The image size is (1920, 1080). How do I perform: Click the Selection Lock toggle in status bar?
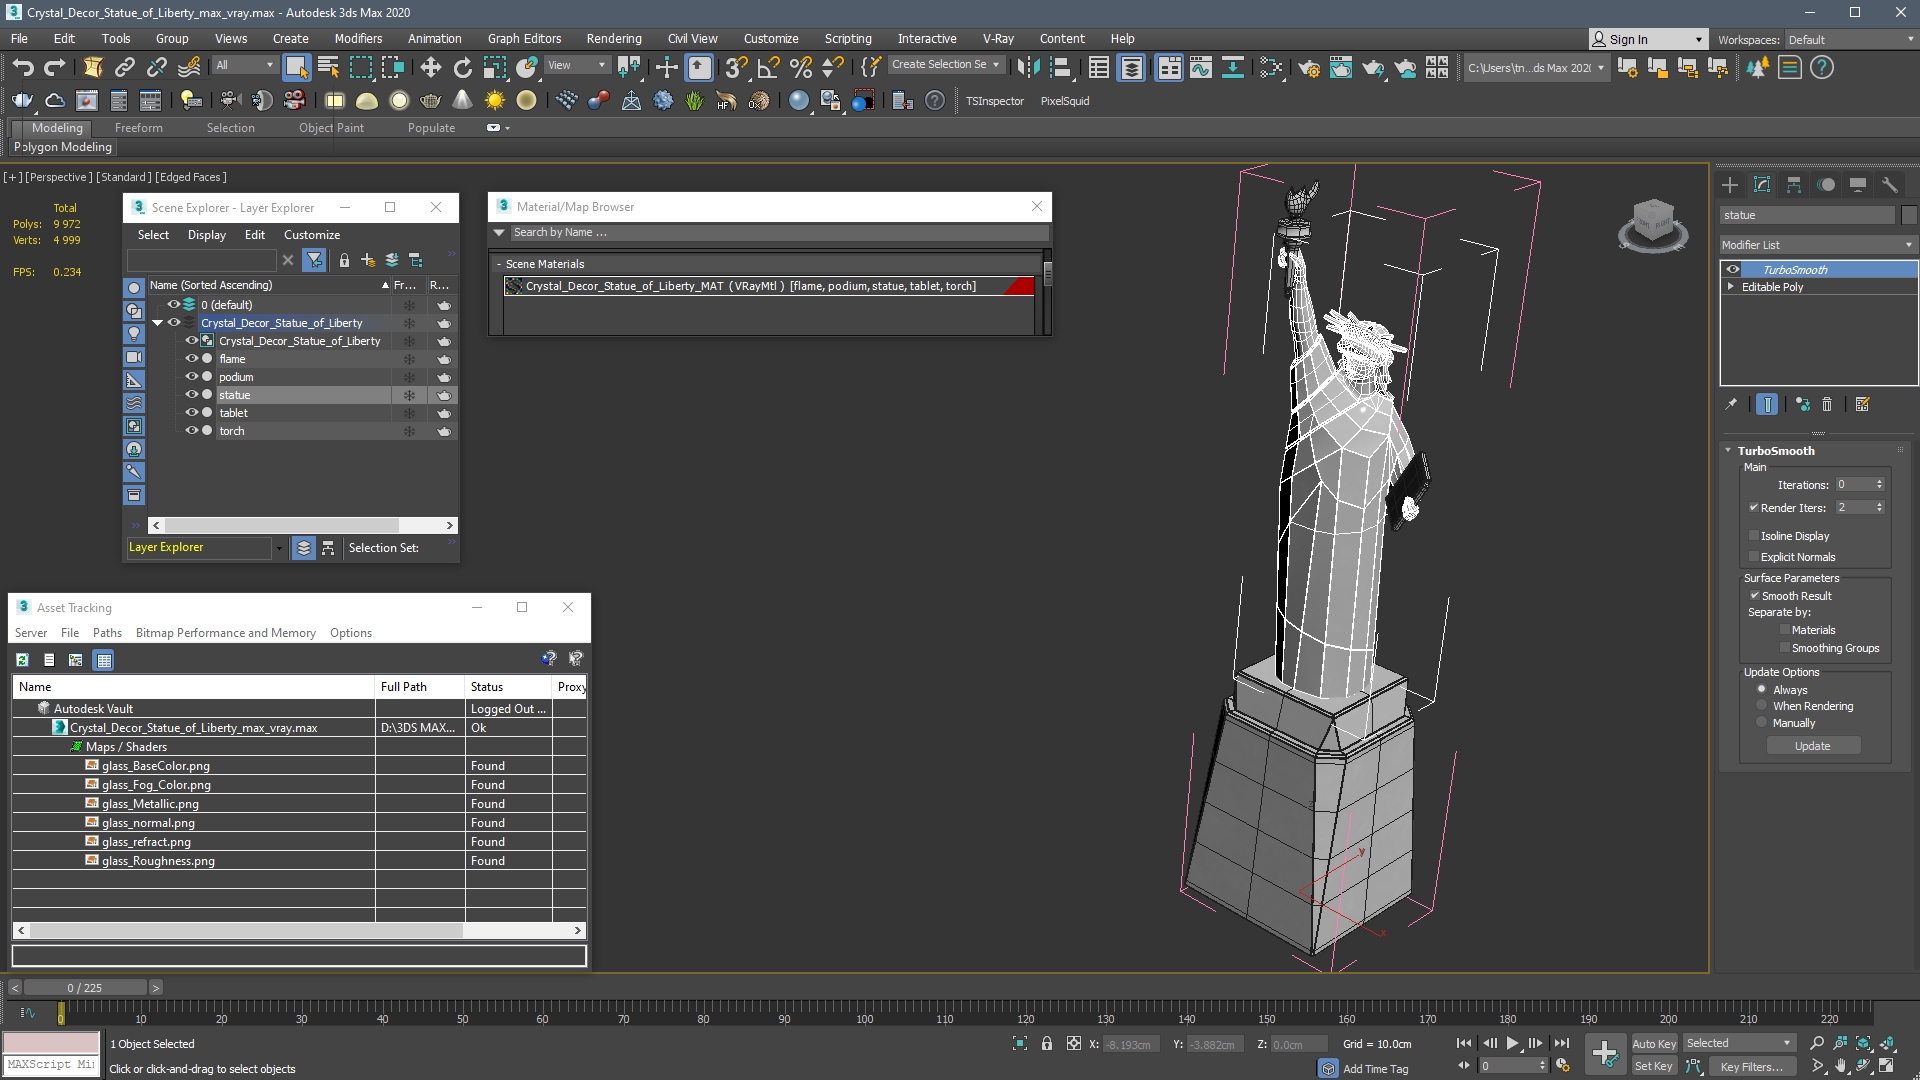pyautogui.click(x=1046, y=1043)
